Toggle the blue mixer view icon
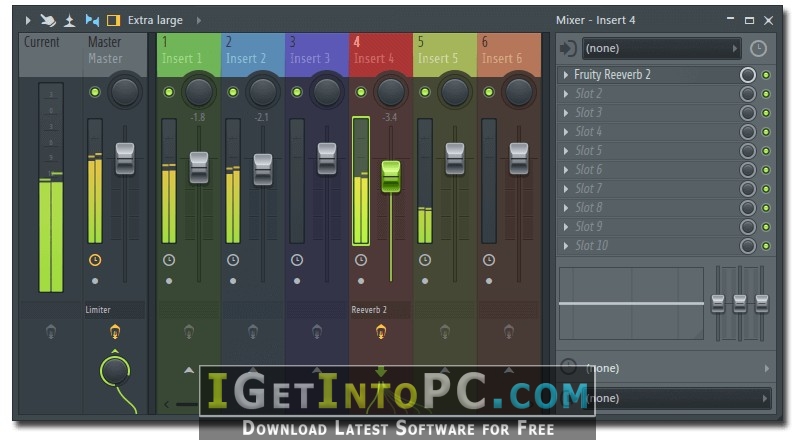 click(92, 20)
